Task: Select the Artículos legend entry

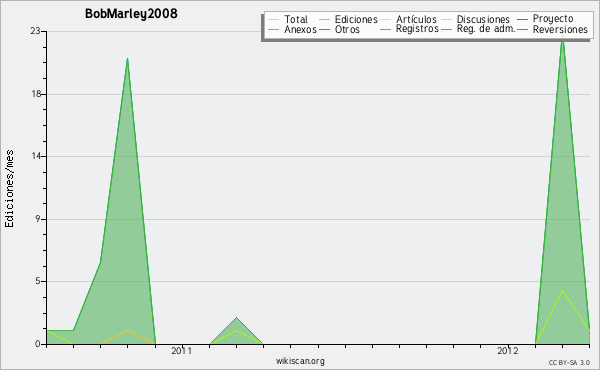Action: (x=416, y=19)
